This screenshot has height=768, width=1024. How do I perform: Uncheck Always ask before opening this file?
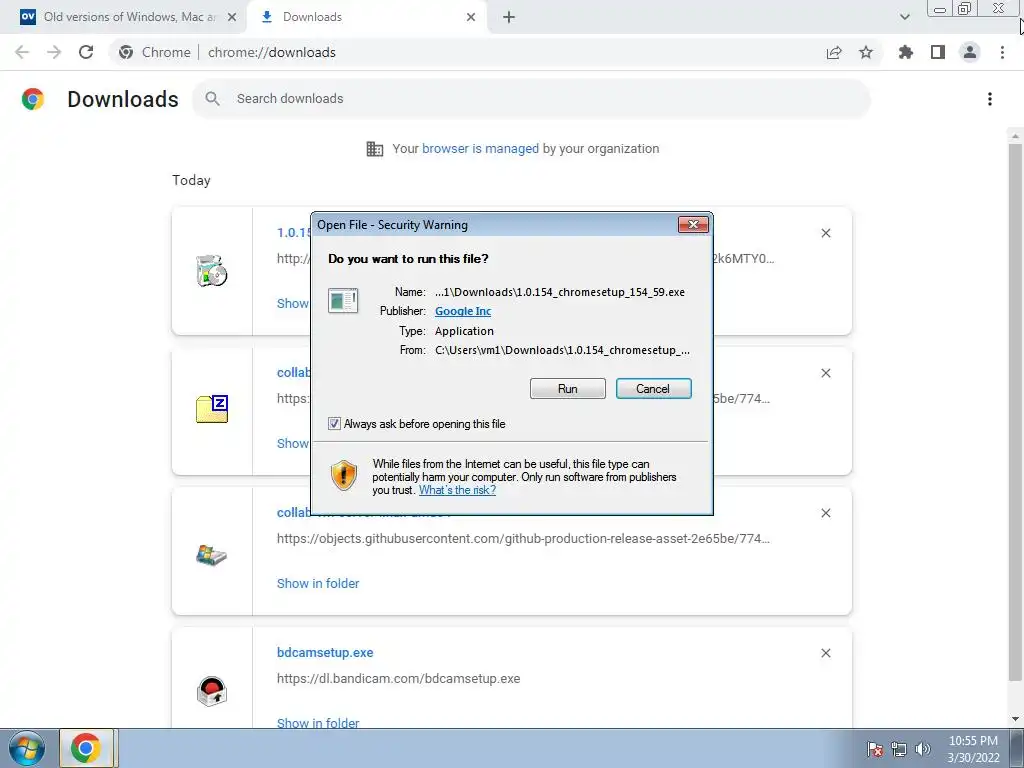(x=334, y=424)
